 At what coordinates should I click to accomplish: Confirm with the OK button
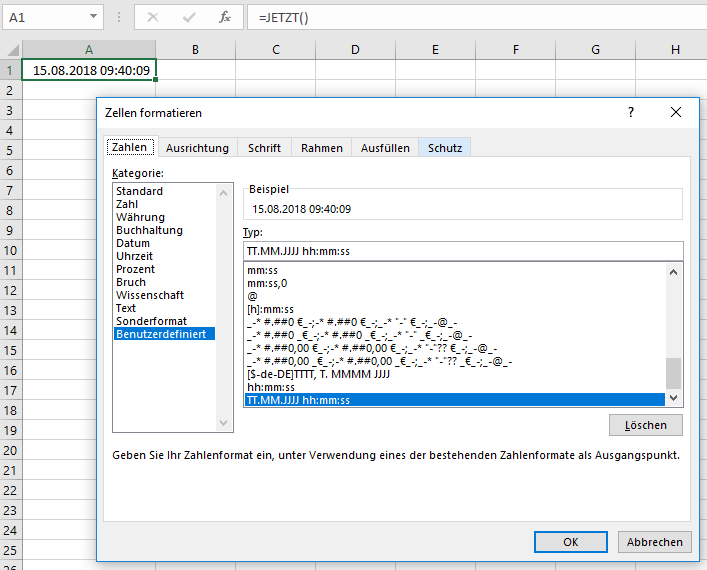pyautogui.click(x=570, y=542)
